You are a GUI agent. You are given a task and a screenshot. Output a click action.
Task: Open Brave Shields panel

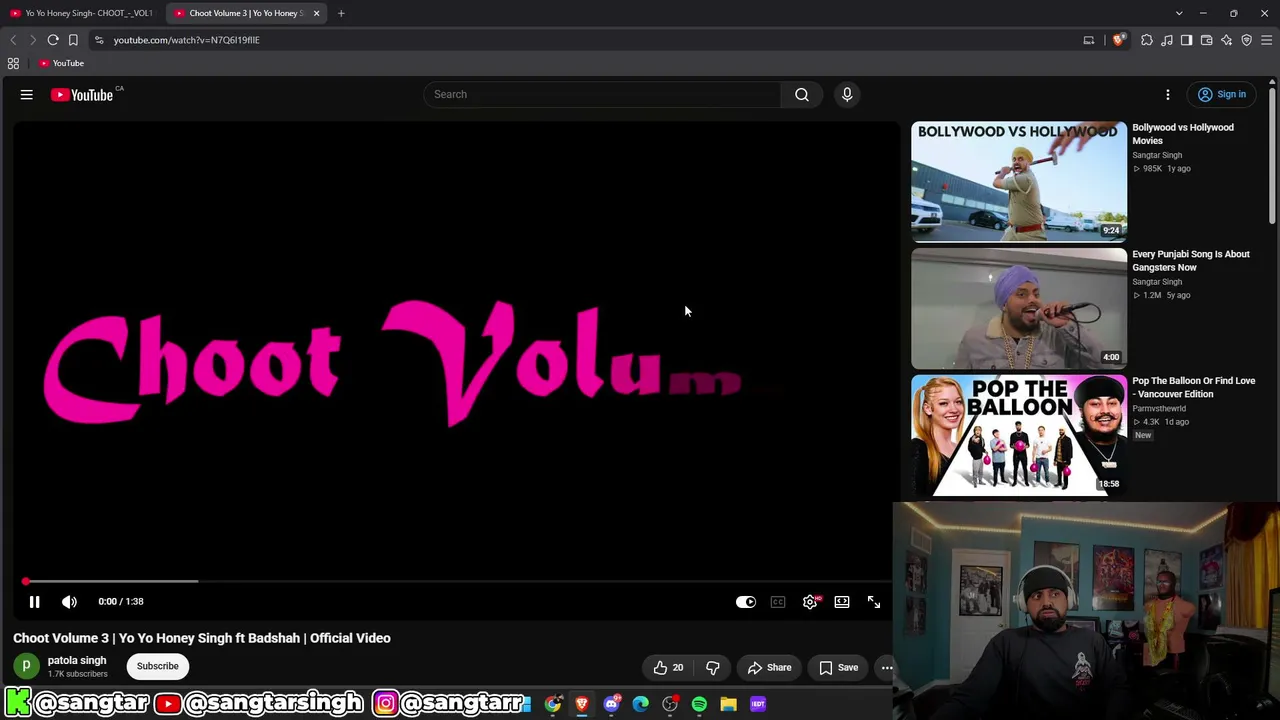[x=1118, y=40]
